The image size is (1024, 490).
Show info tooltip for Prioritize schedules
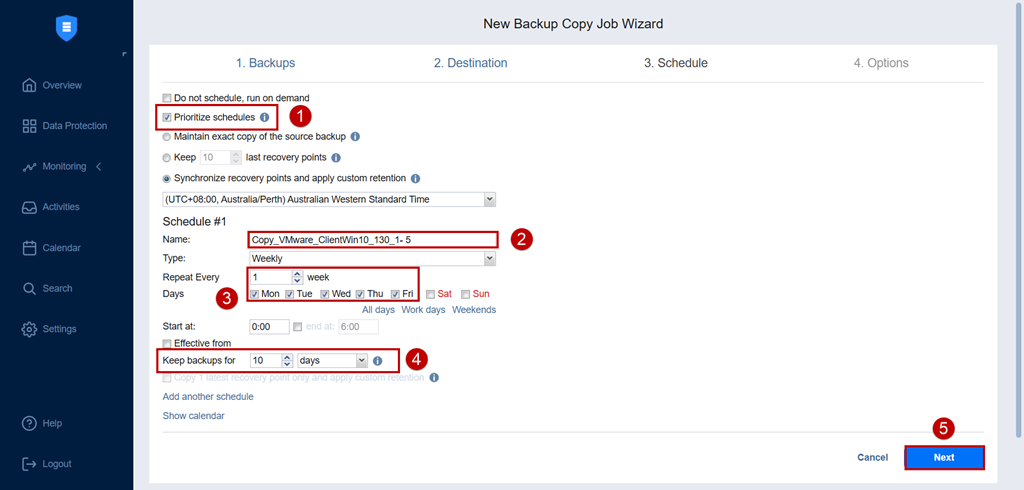(x=264, y=118)
